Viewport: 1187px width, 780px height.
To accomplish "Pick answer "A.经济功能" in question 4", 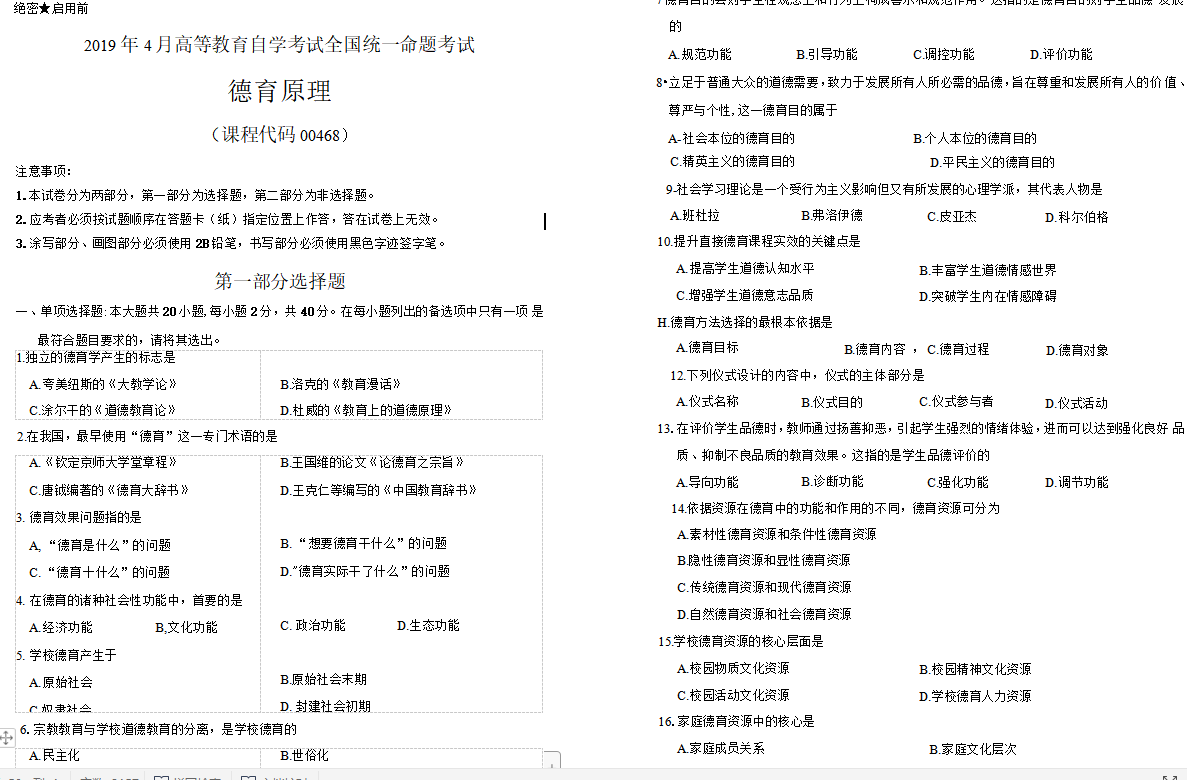I will click(61, 628).
